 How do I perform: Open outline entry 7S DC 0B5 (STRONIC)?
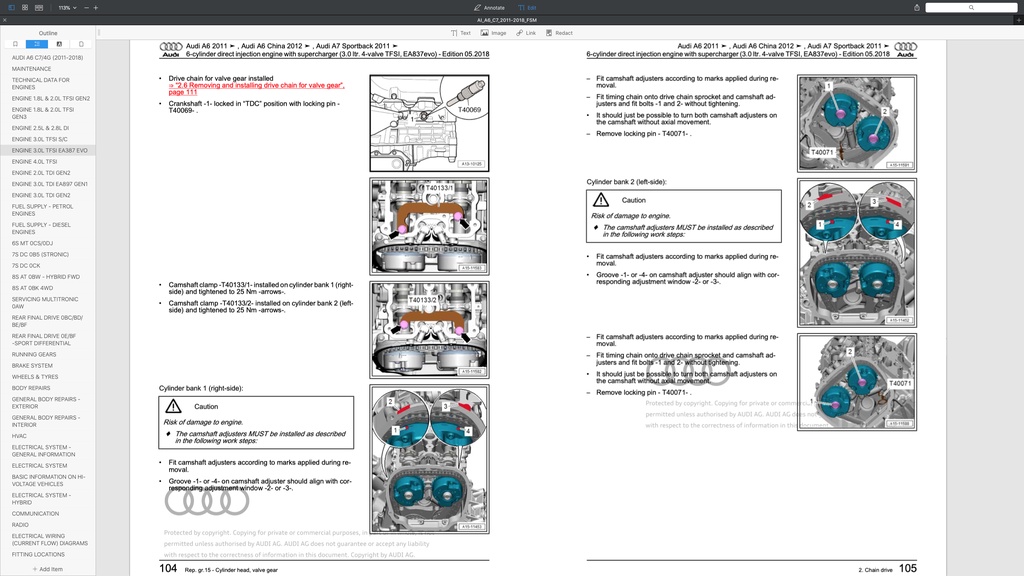[x=40, y=254]
